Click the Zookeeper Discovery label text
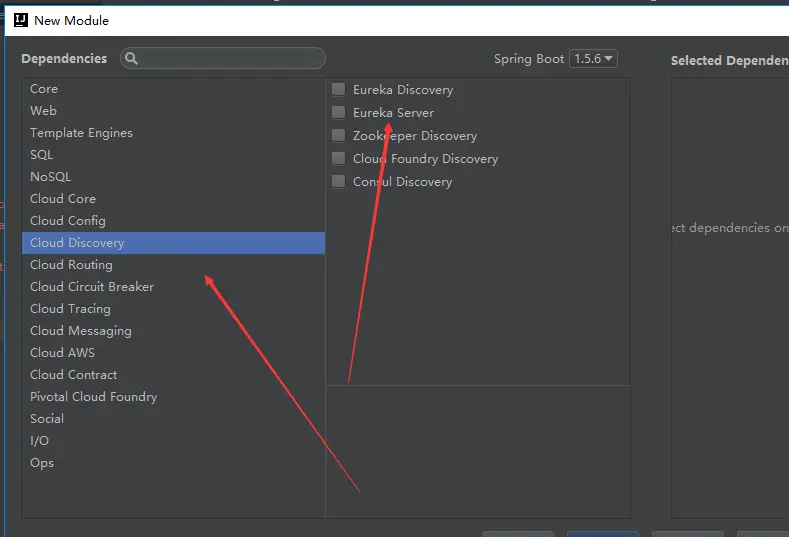This screenshot has width=789, height=537. [x=415, y=136]
